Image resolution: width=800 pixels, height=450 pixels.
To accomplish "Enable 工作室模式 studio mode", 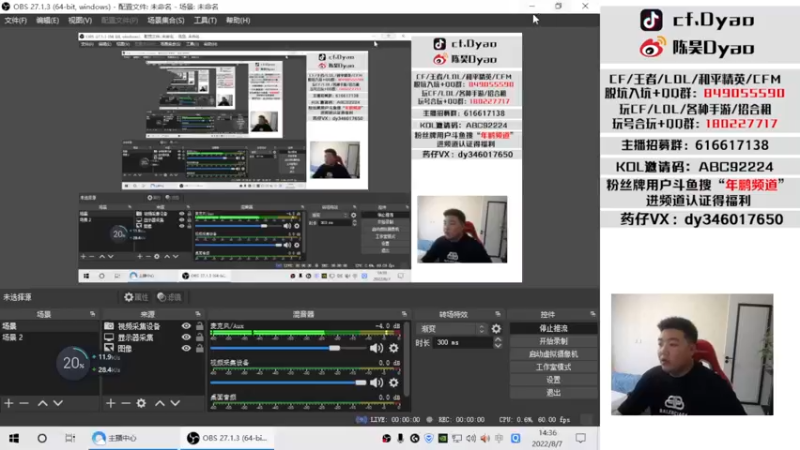I will [x=554, y=367].
